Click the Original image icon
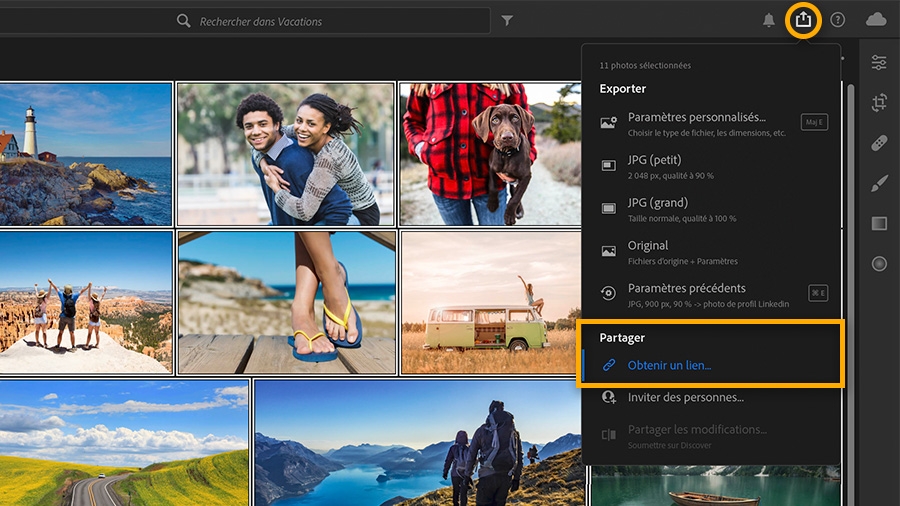The width and height of the screenshot is (900, 506). click(x=608, y=251)
